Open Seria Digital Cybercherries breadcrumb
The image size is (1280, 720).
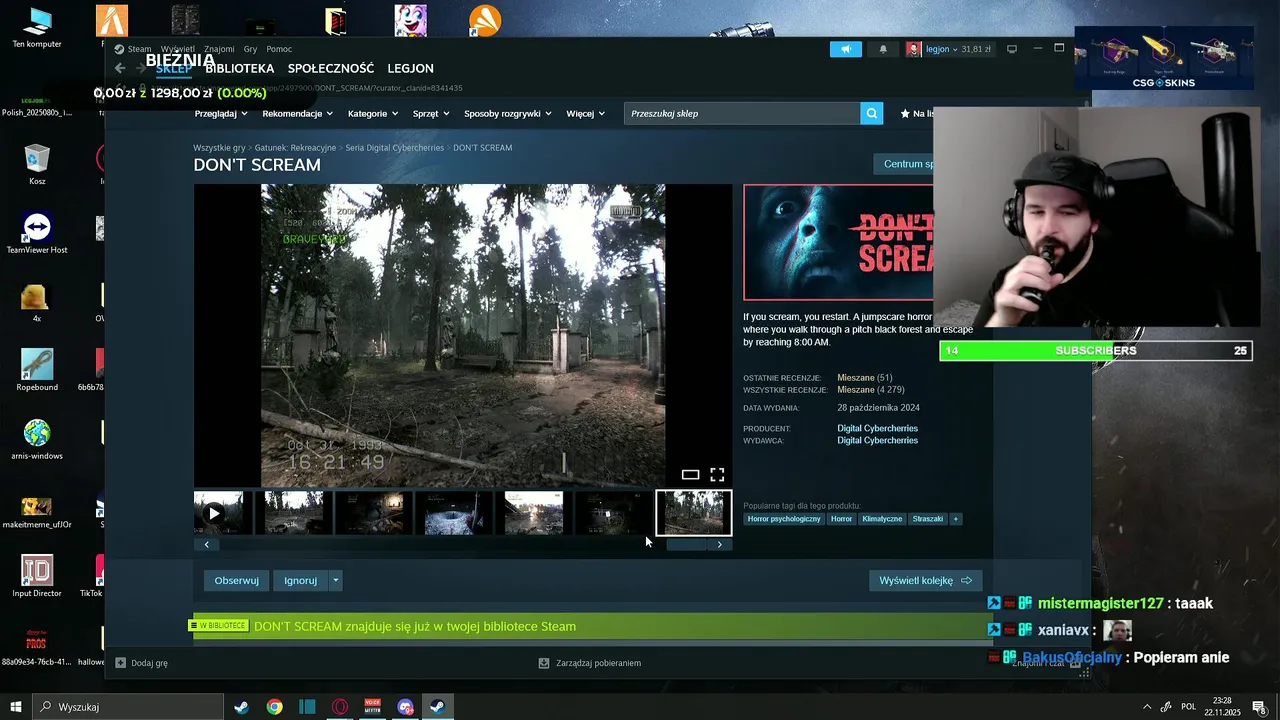pos(394,148)
